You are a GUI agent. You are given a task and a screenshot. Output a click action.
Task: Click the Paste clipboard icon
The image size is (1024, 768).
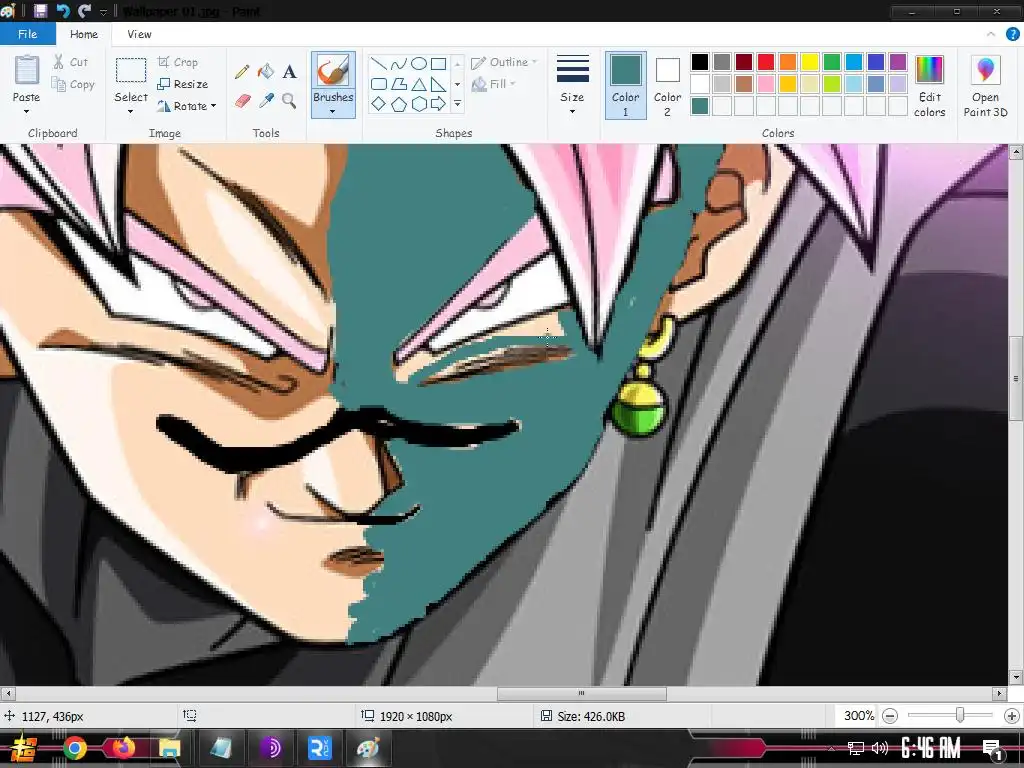pos(27,71)
